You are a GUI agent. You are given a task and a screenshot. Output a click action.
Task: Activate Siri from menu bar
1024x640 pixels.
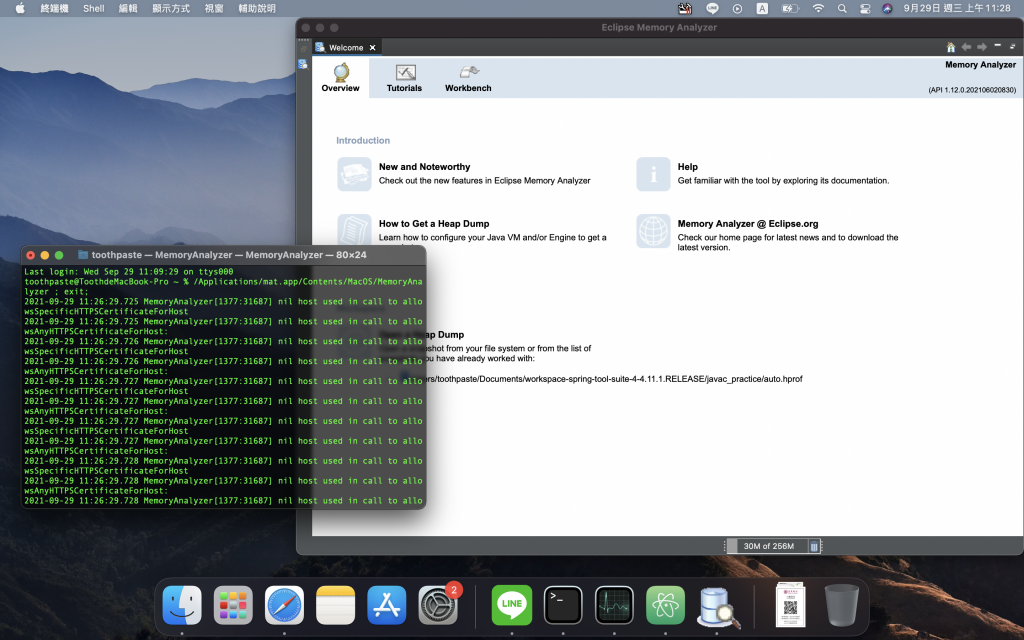tap(887, 8)
